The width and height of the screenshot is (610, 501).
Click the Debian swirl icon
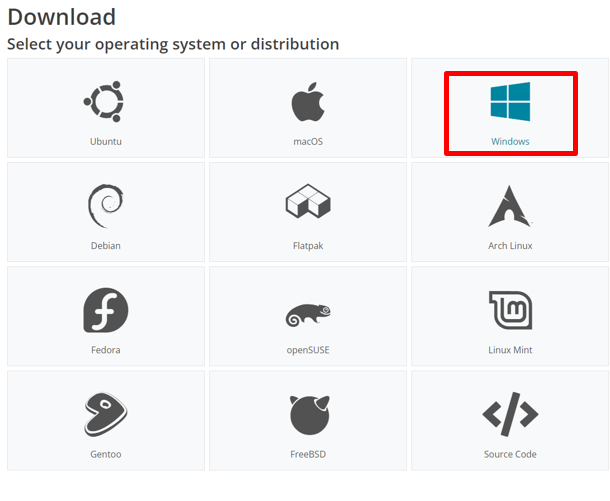[x=105, y=206]
